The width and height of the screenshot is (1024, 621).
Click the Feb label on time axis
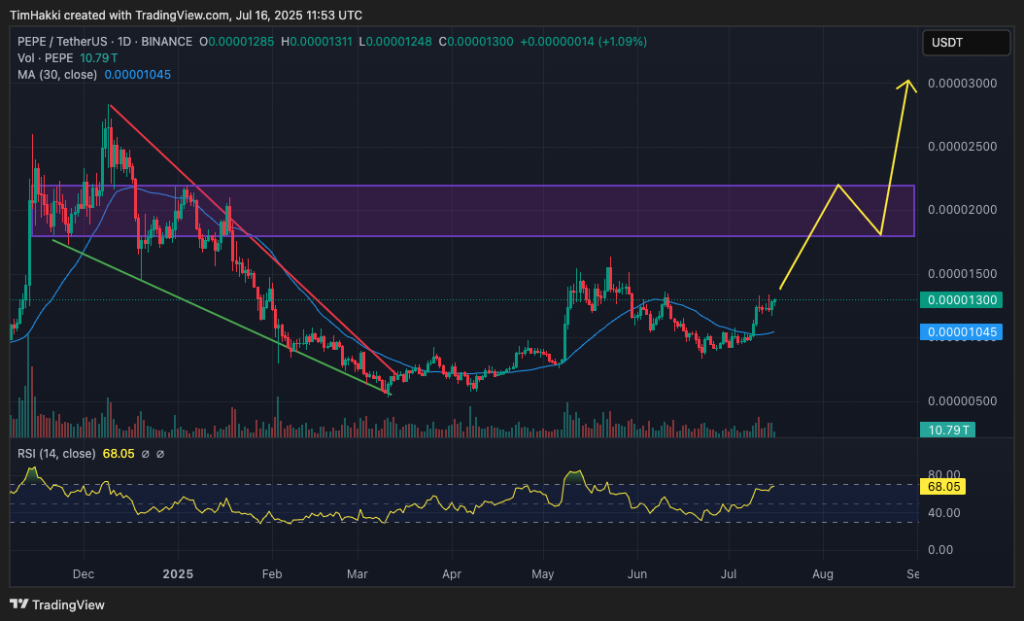coord(272,574)
